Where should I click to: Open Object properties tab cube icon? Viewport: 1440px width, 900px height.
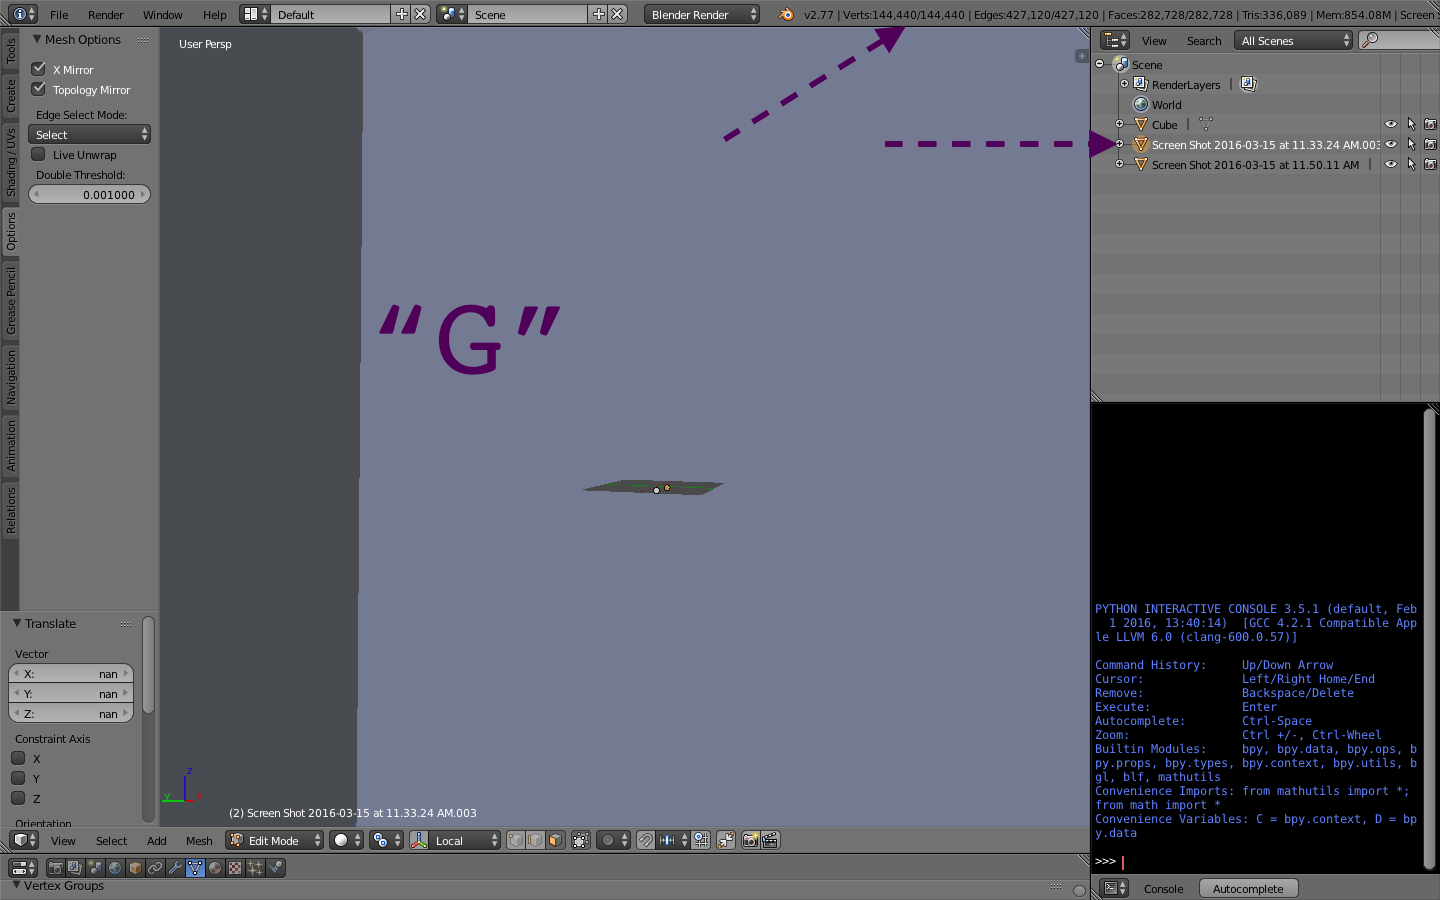coord(135,868)
